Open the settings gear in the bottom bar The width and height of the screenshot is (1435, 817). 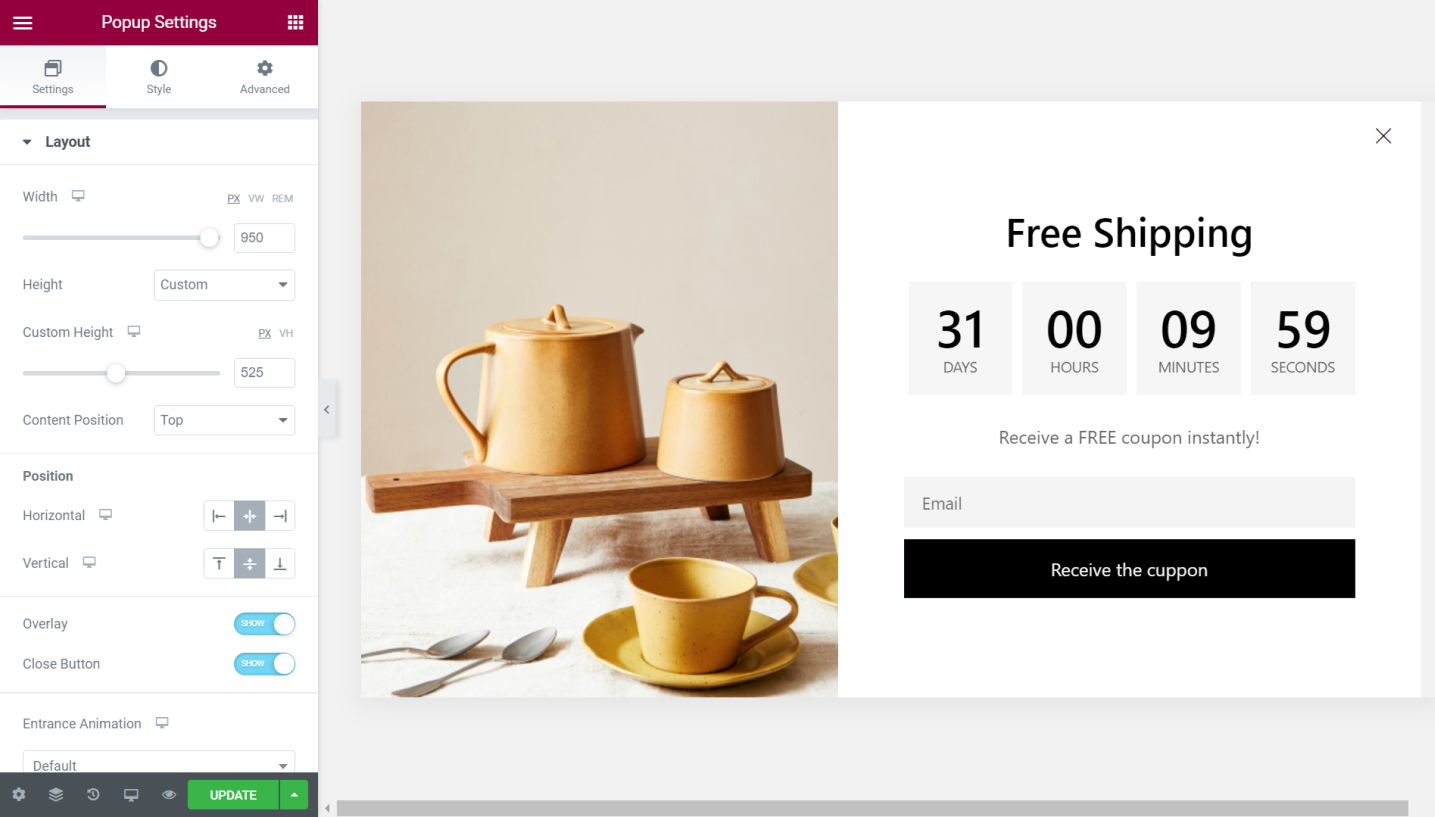(18, 795)
